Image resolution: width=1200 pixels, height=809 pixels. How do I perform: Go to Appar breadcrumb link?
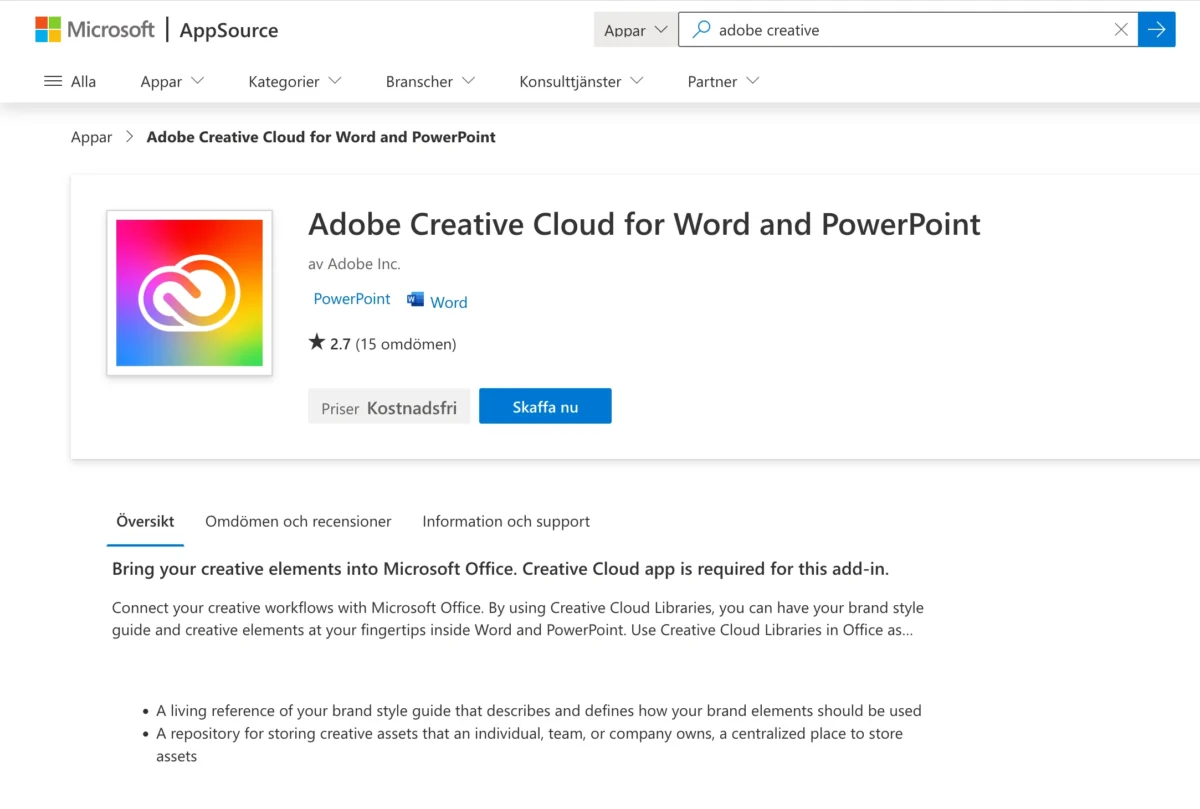point(91,137)
